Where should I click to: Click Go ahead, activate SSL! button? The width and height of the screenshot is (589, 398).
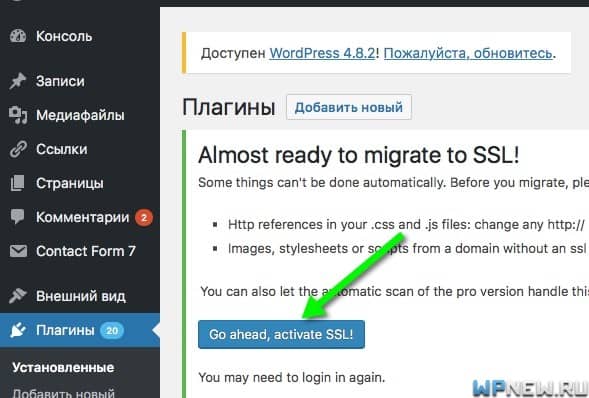[281, 334]
